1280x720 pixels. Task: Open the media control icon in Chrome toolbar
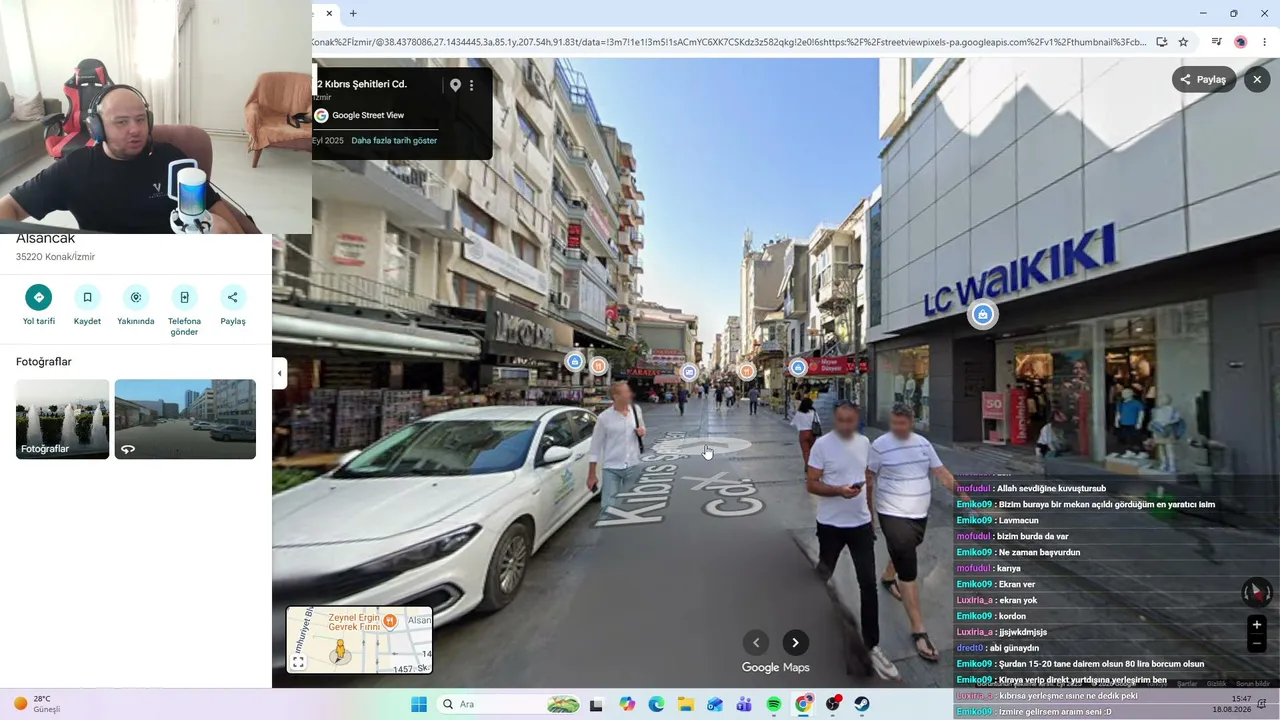point(1216,42)
